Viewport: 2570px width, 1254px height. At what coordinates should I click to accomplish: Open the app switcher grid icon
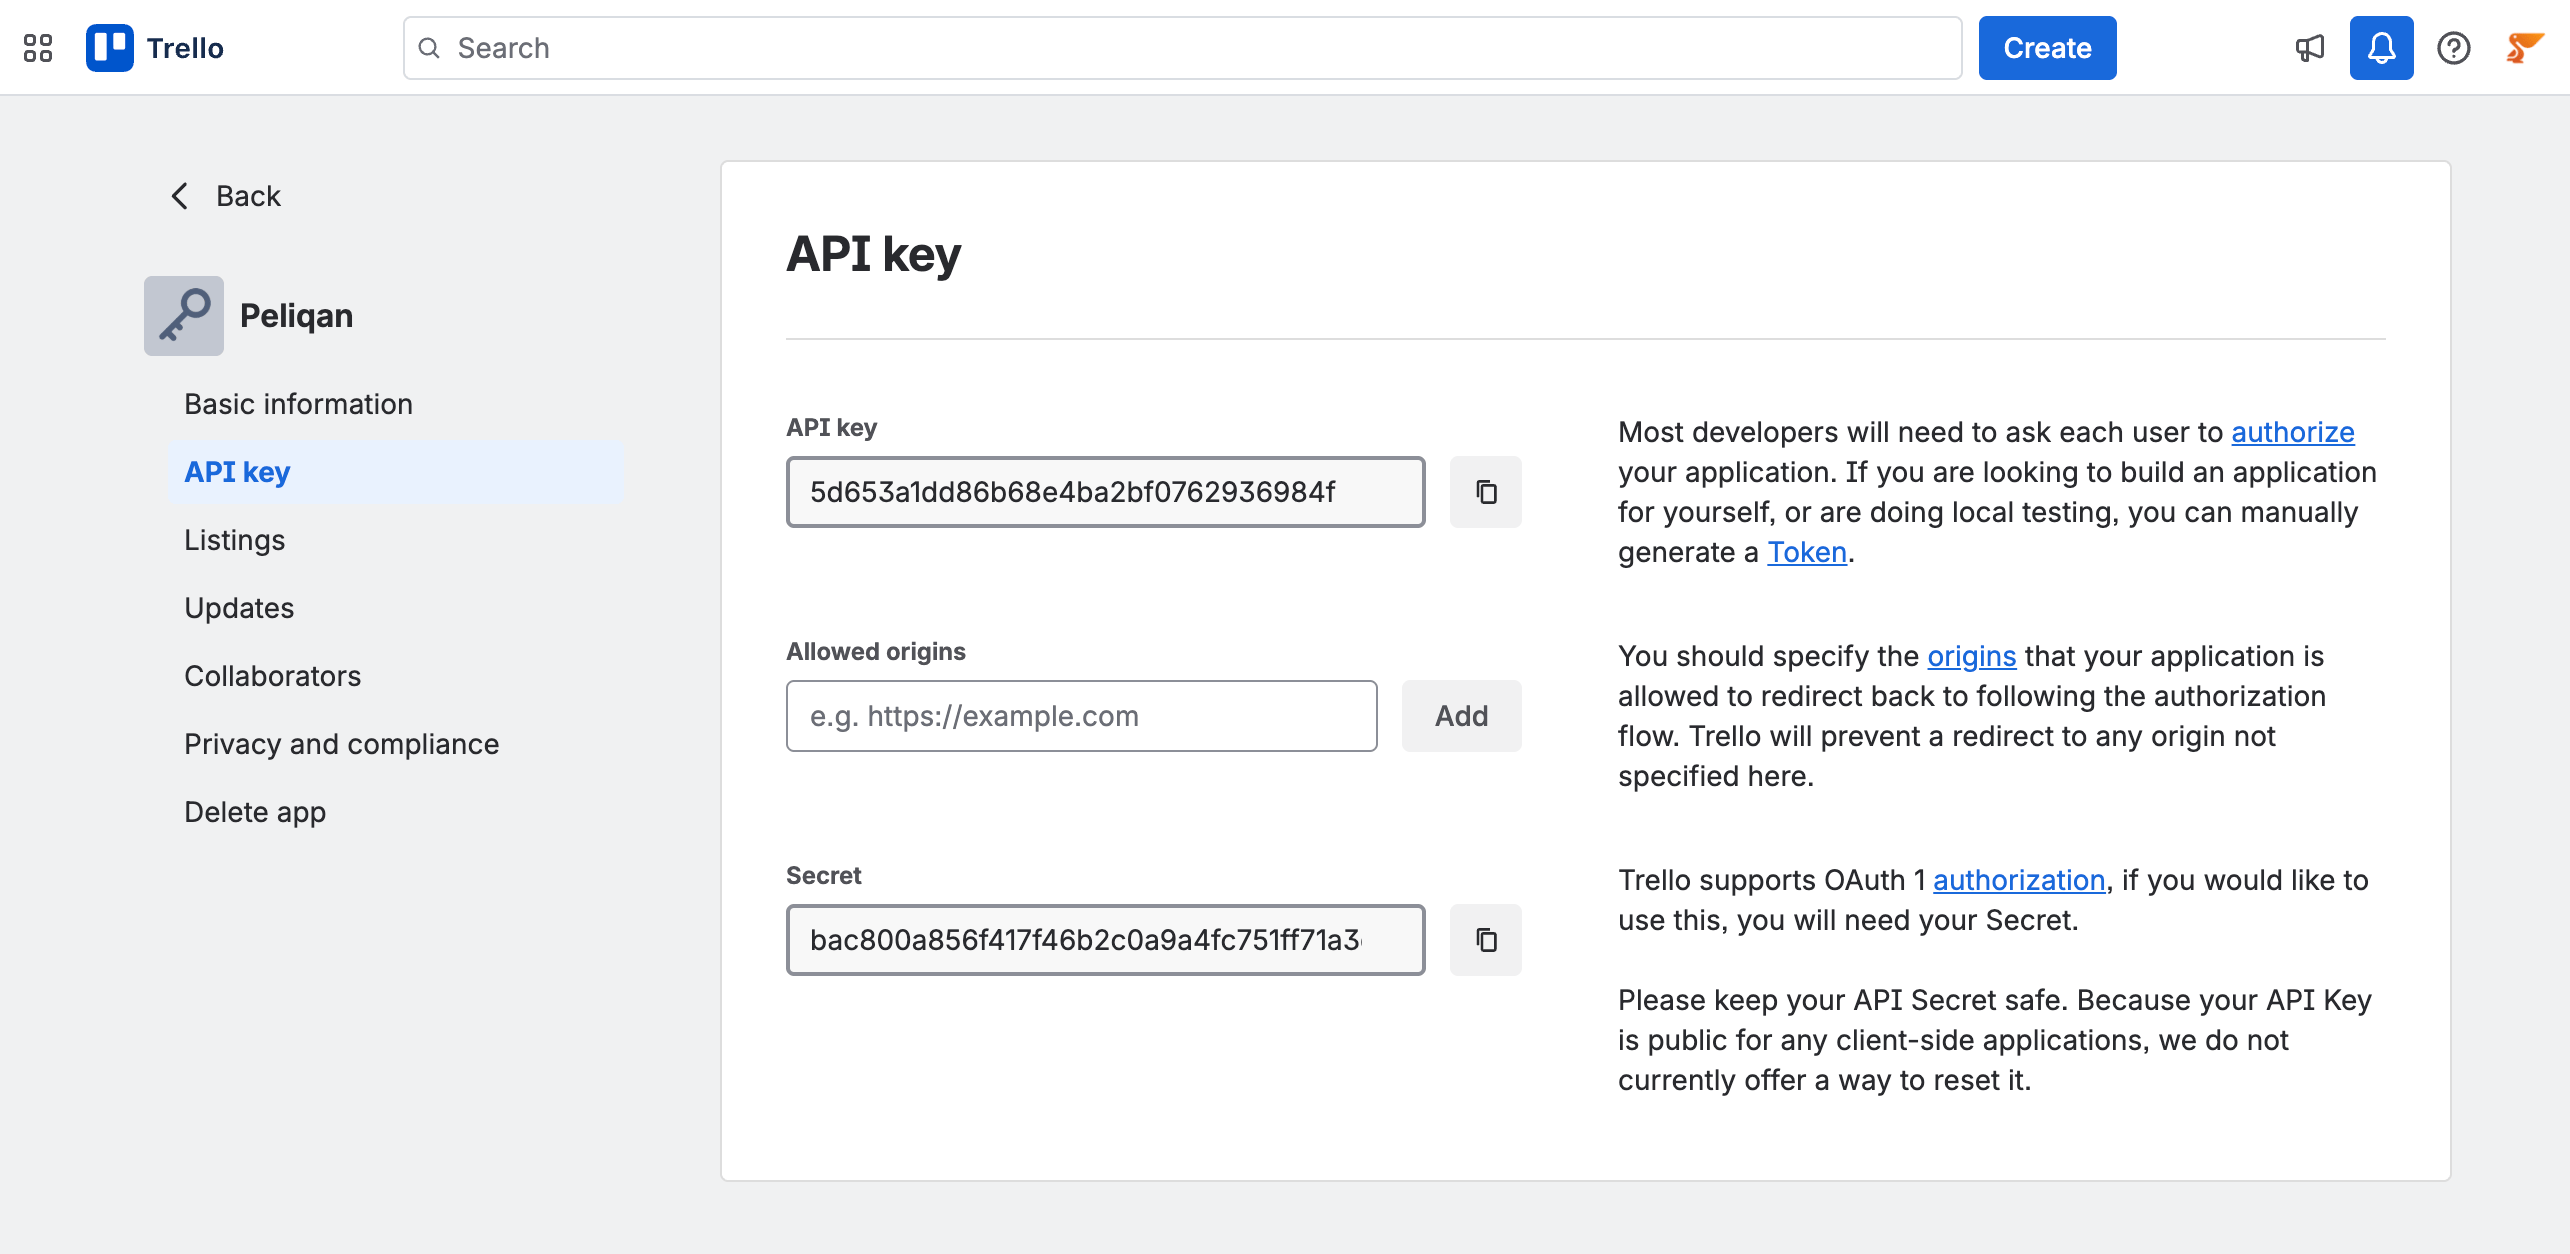[38, 48]
